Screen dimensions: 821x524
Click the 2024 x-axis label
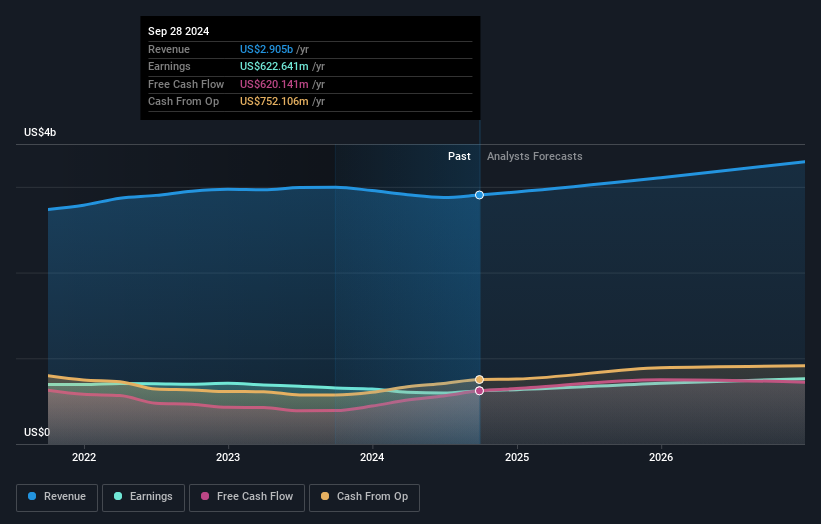tap(372, 457)
